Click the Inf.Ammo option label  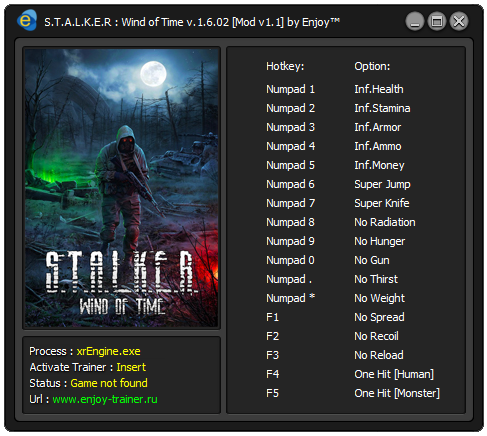tap(378, 146)
